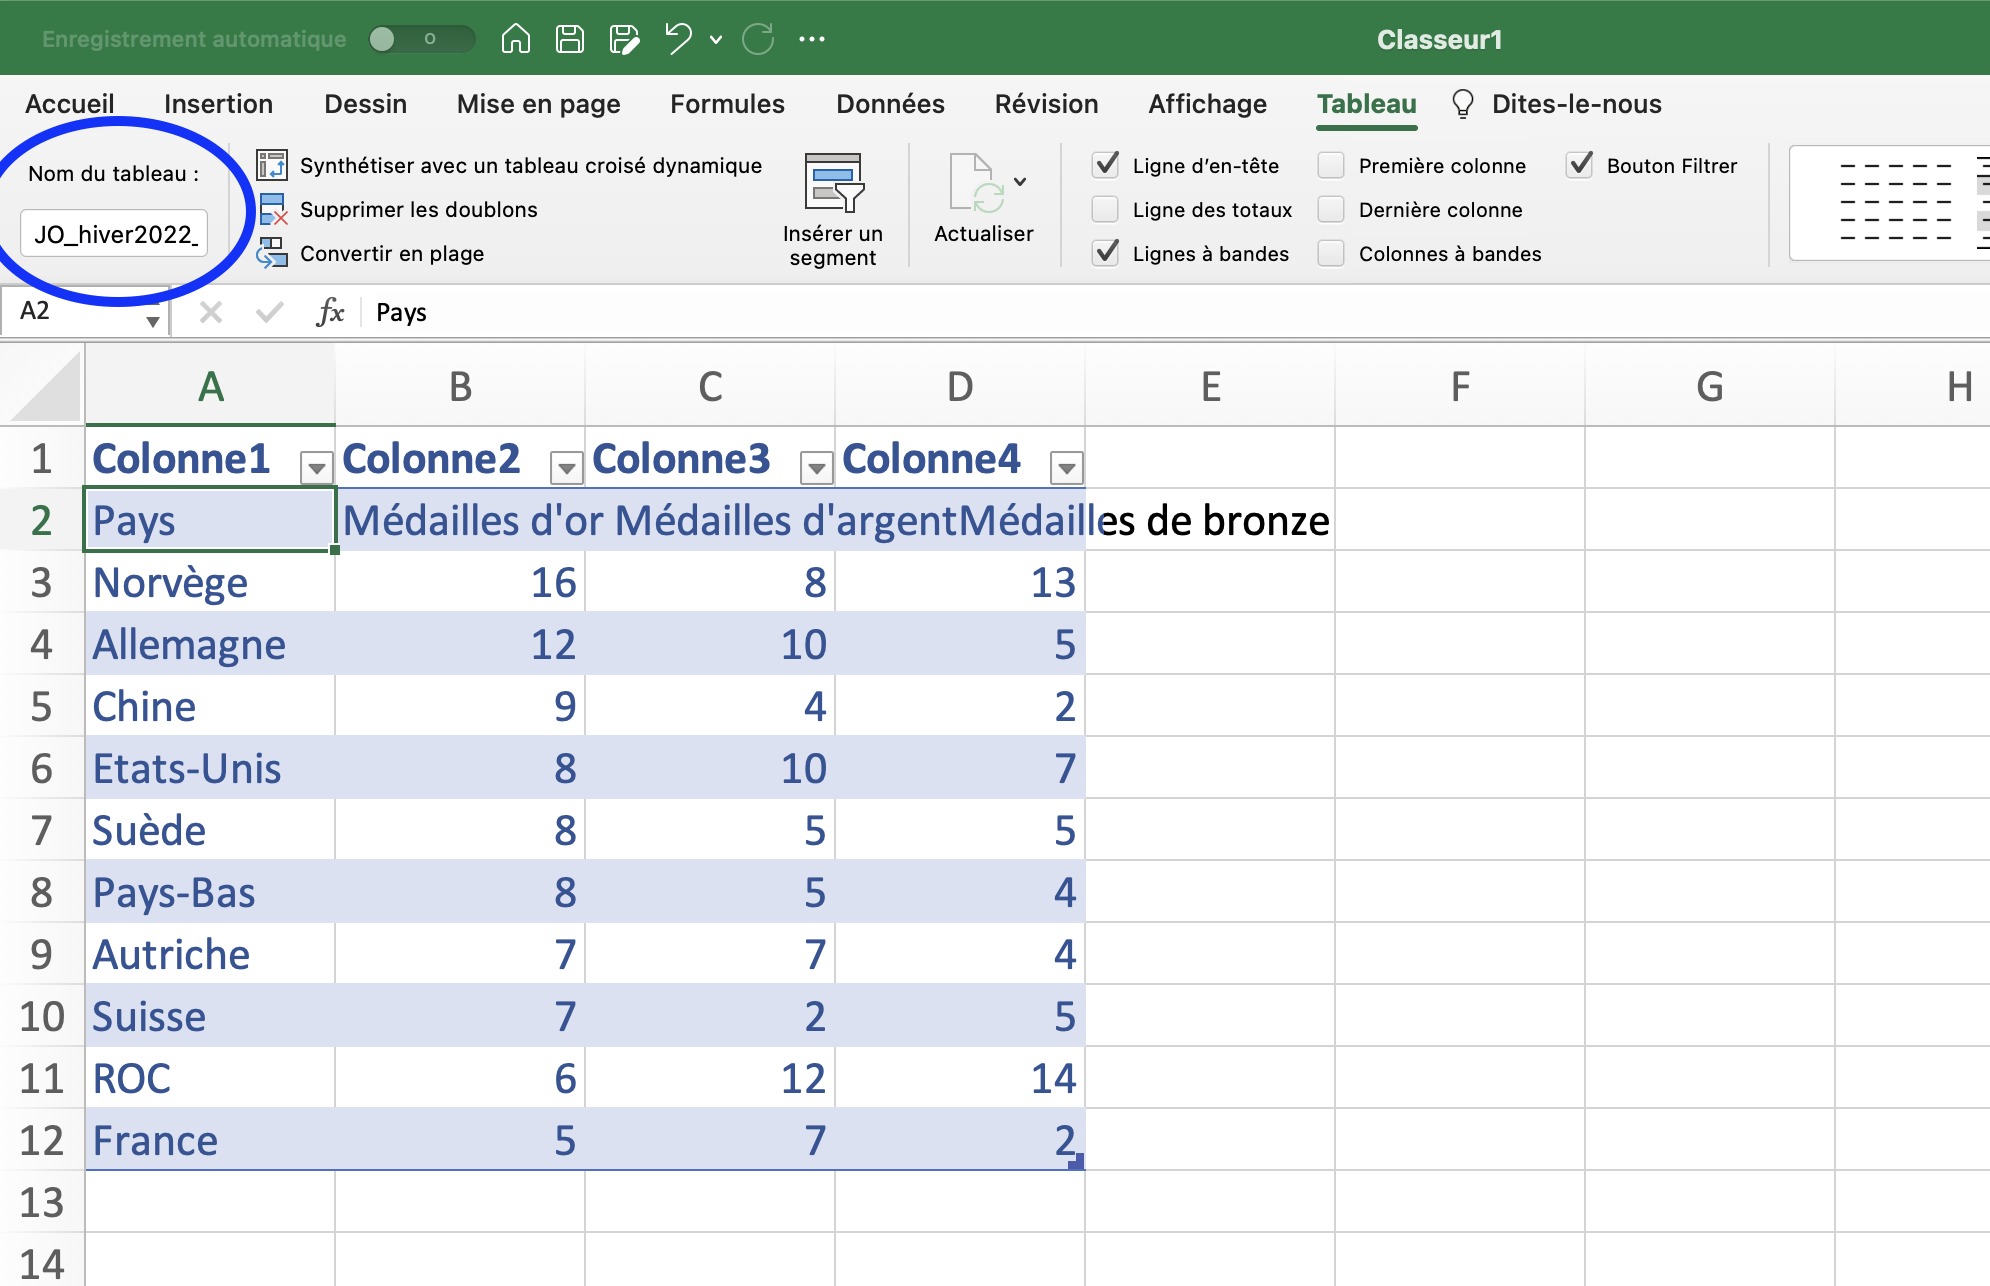This screenshot has height=1286, width=1990.
Task: Click the Etats-Unis cell
Action: 210,768
